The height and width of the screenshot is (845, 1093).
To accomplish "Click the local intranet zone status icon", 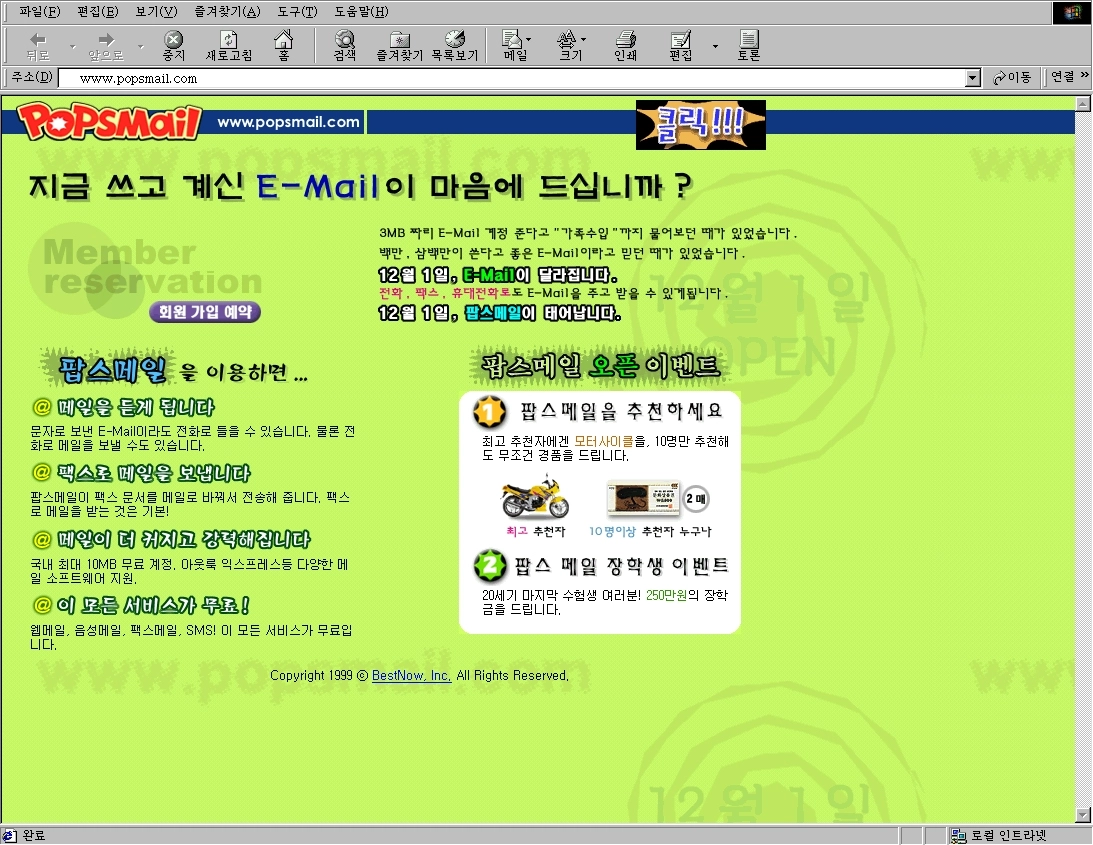I will (958, 835).
